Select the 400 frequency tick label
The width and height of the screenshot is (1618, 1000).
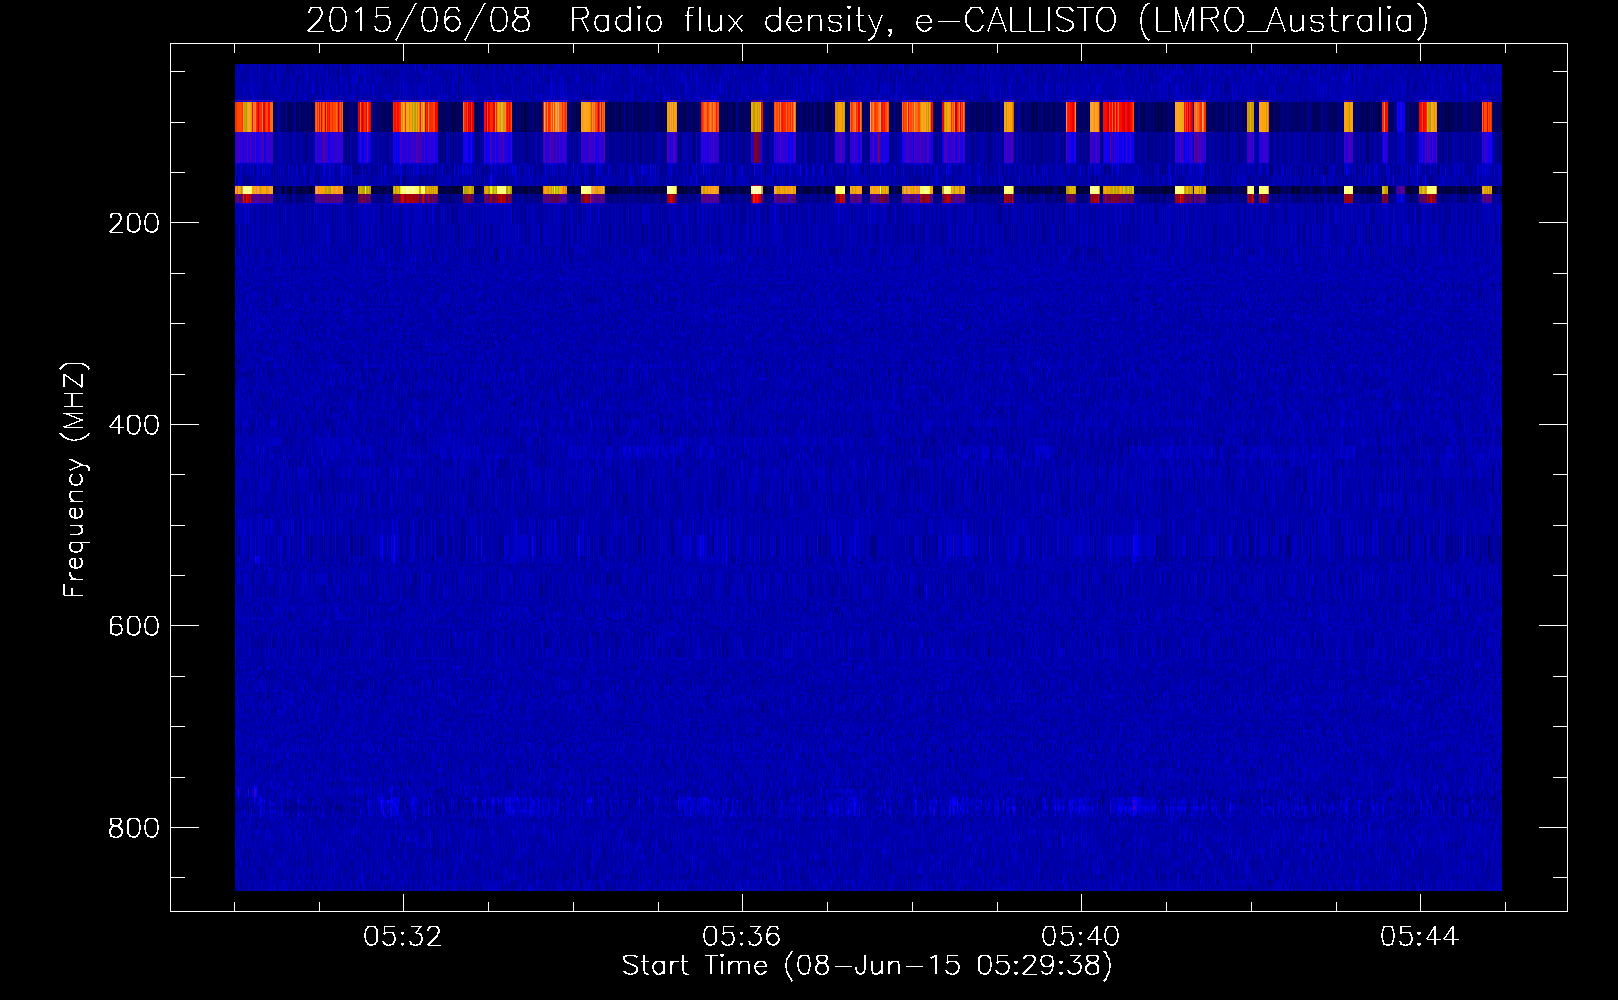coord(134,425)
